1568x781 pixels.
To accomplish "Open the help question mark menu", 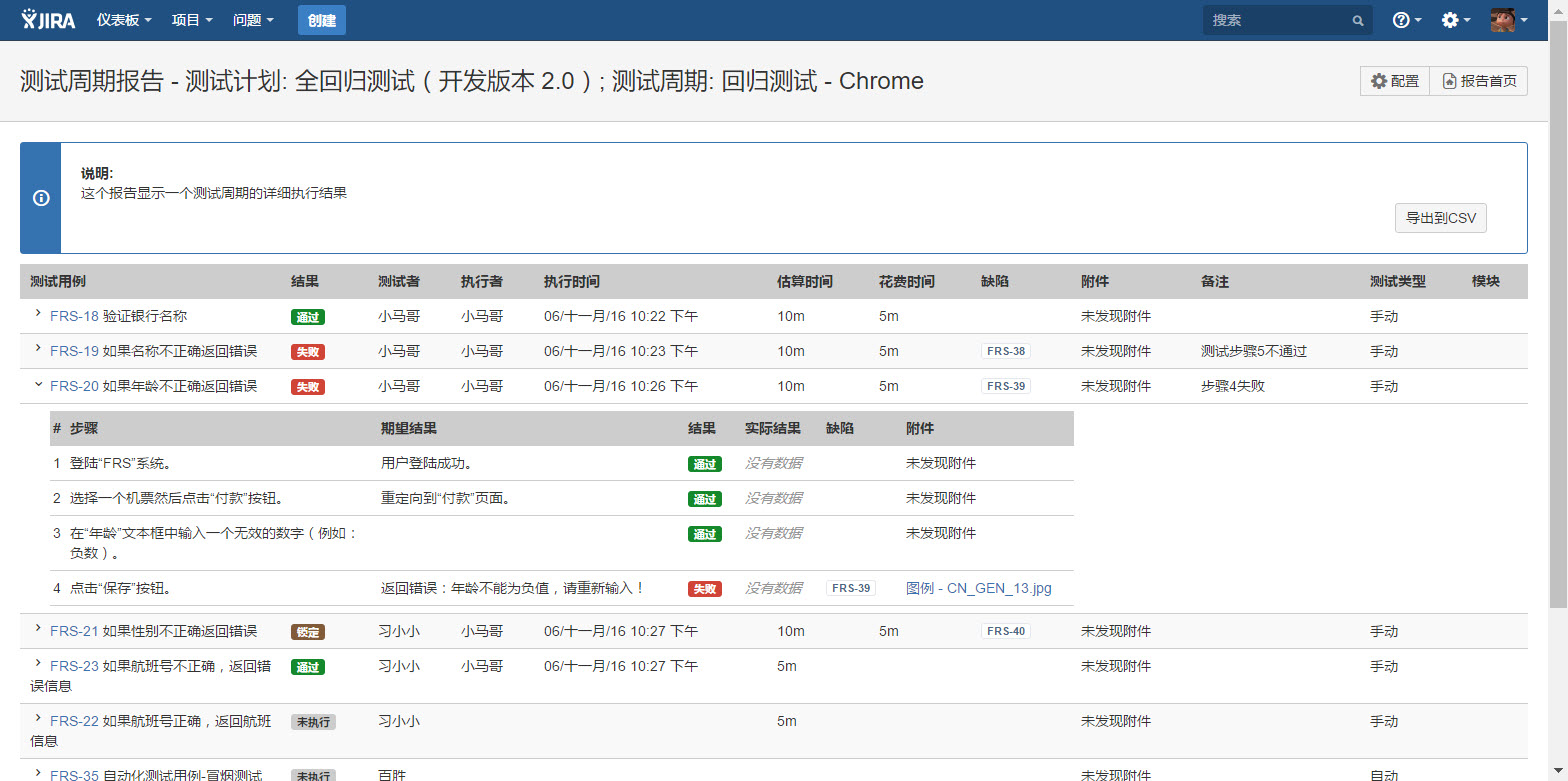I will (1407, 20).
